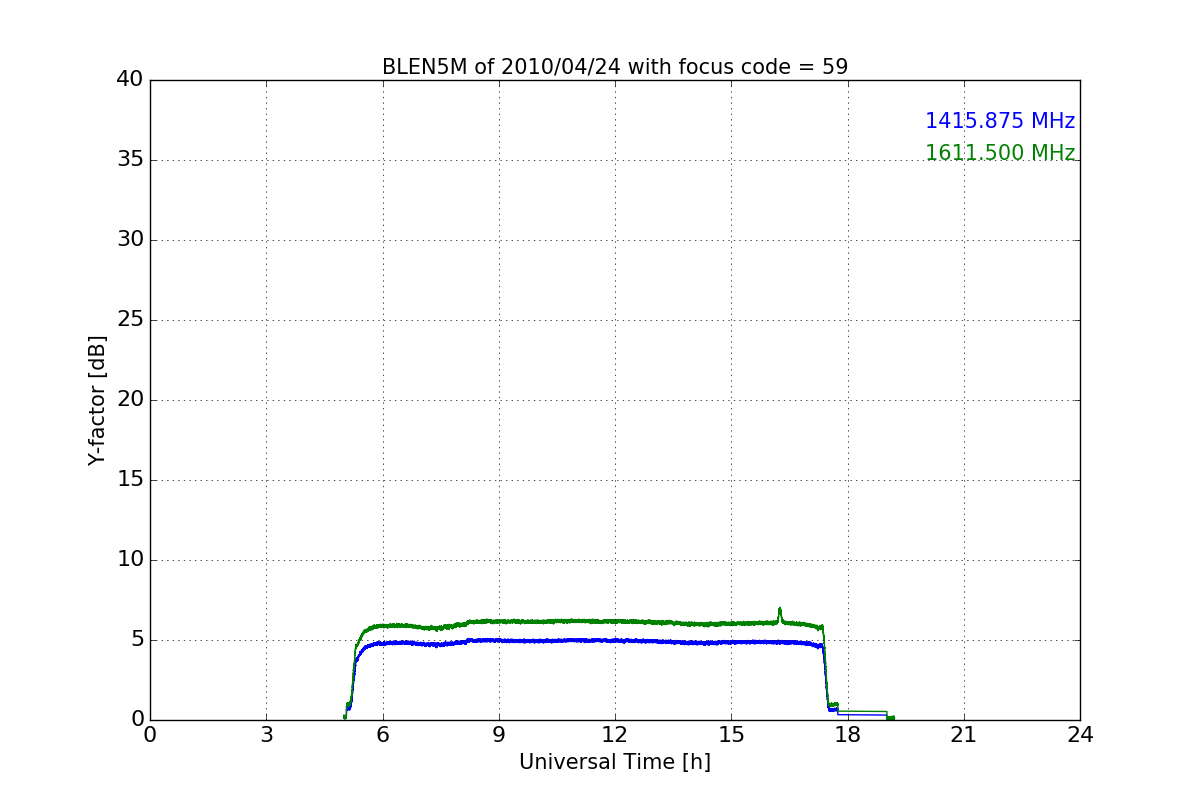Click the x-axis tick label 12
This screenshot has height=800, width=1200.
615,735
